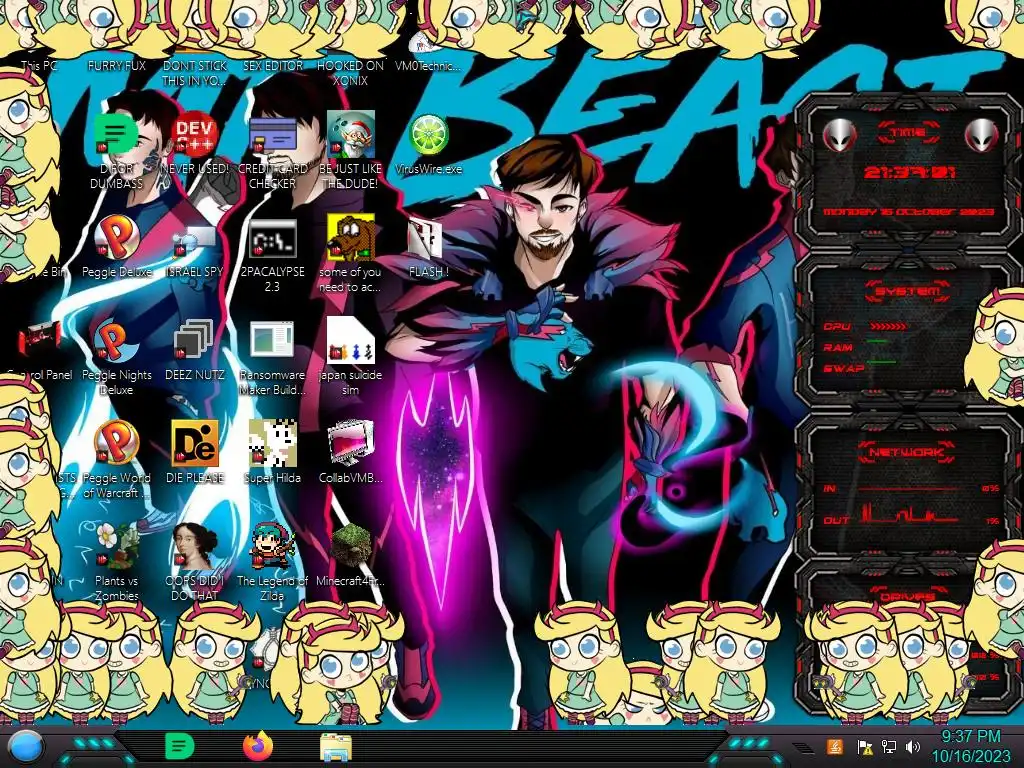Select the DEEZ NUTZ stacked-windows icon

click(x=195, y=341)
